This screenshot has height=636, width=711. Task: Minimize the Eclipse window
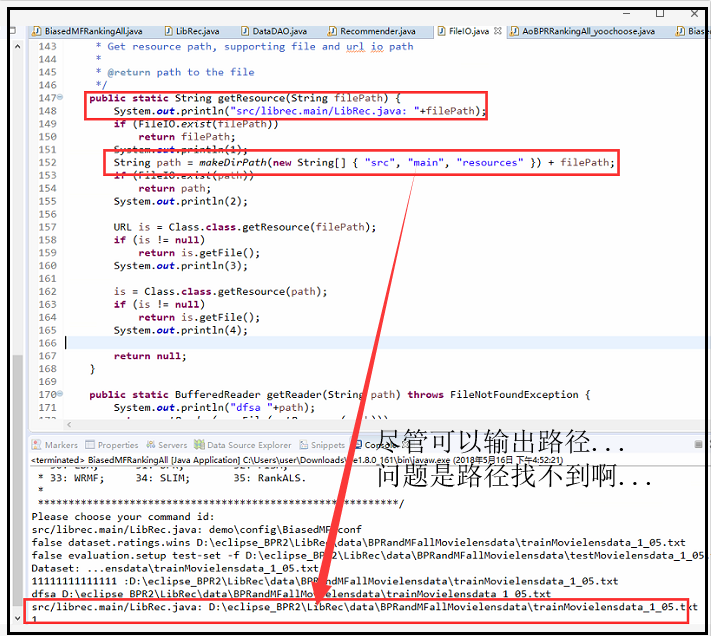click(627, 14)
